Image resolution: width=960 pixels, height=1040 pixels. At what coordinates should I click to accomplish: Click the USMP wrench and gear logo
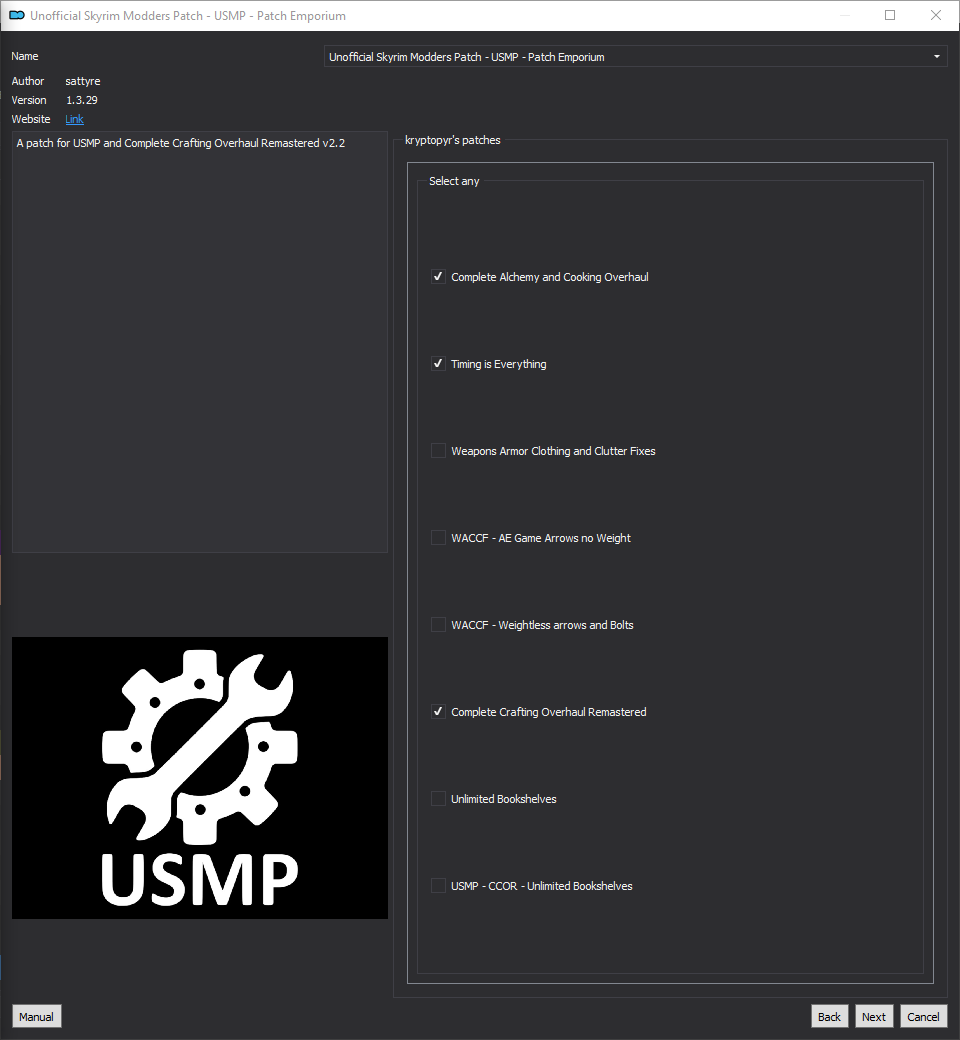(200, 777)
